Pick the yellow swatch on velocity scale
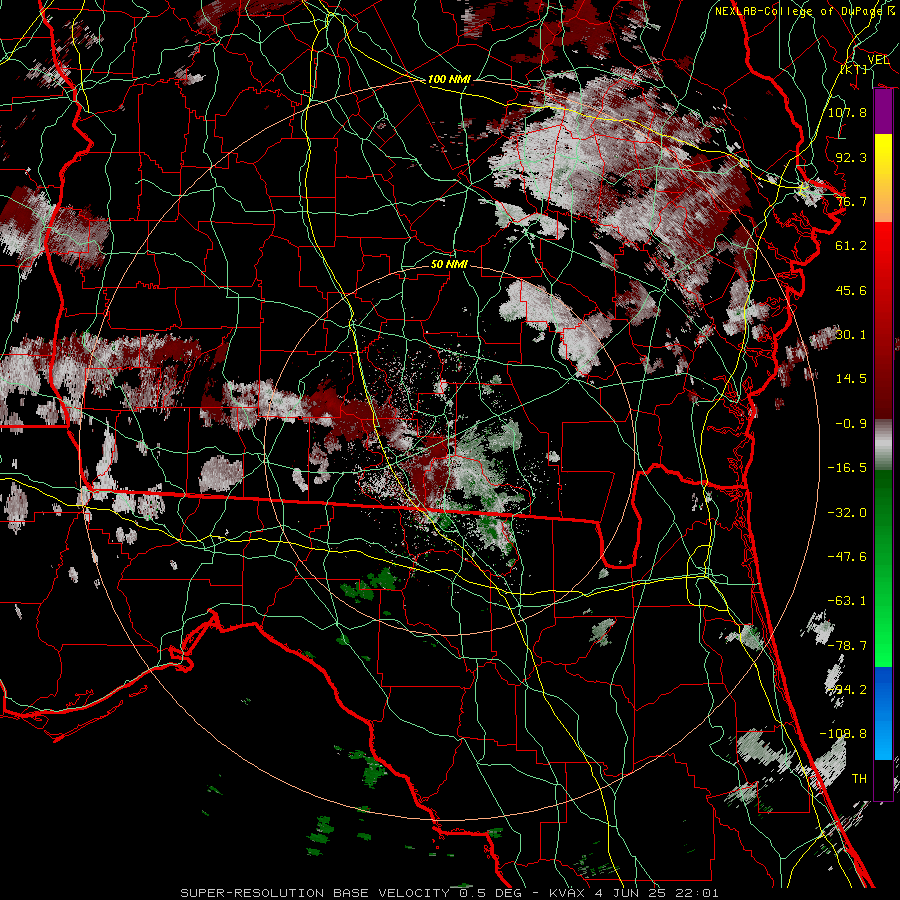900x900 pixels. [x=883, y=156]
